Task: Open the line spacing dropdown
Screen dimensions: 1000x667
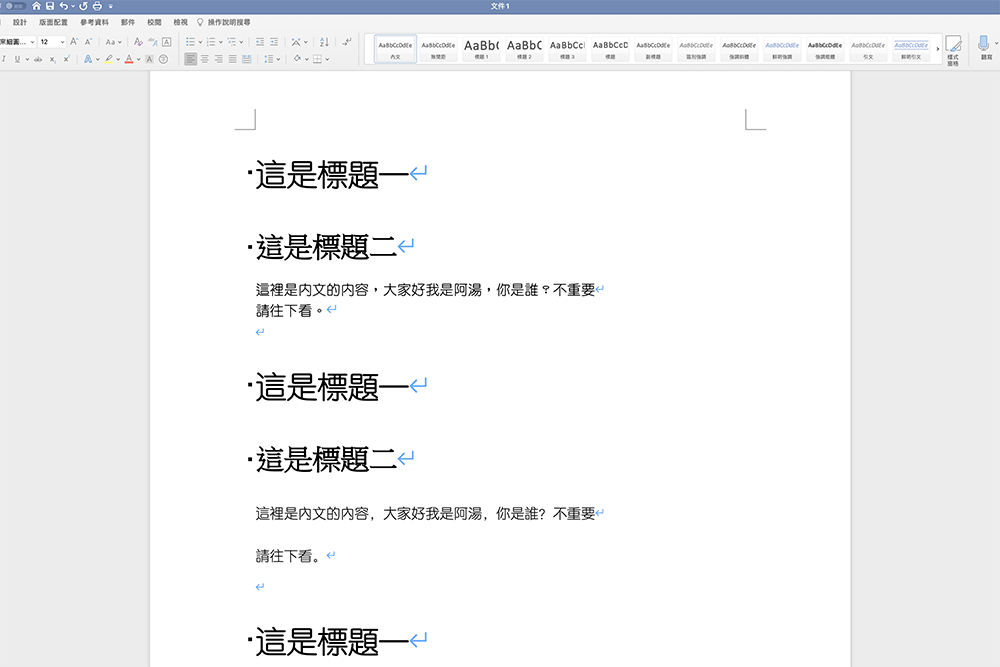Action: click(x=277, y=58)
